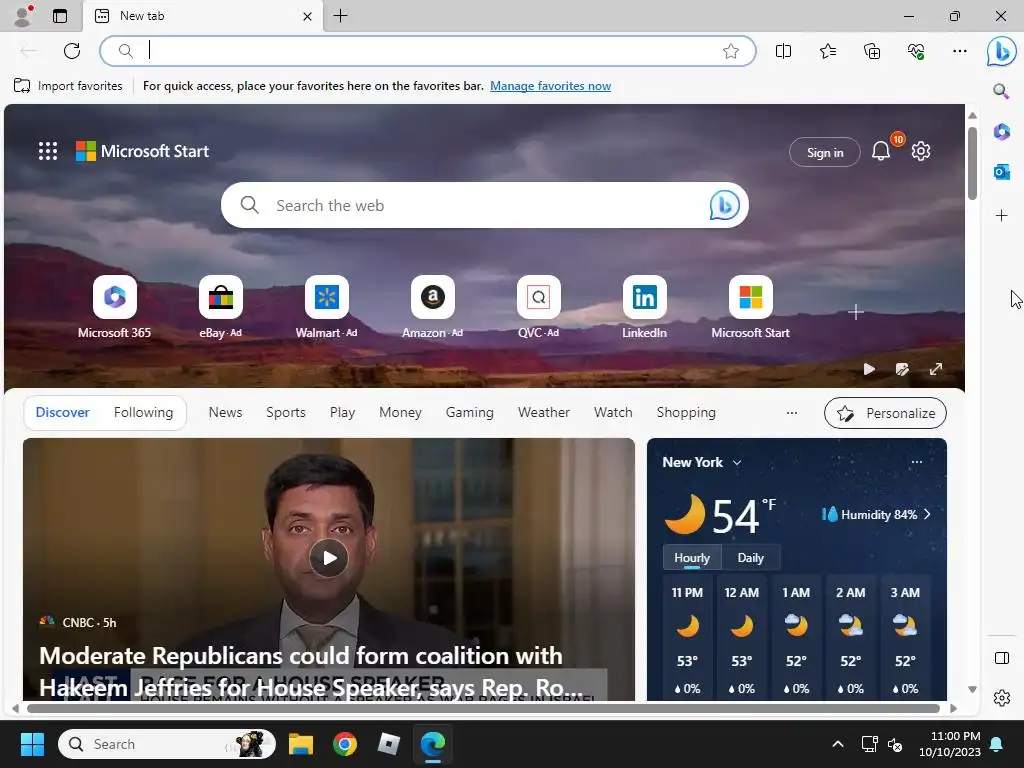Play the background video
This screenshot has height=768, width=1024.
pyautogui.click(x=869, y=369)
